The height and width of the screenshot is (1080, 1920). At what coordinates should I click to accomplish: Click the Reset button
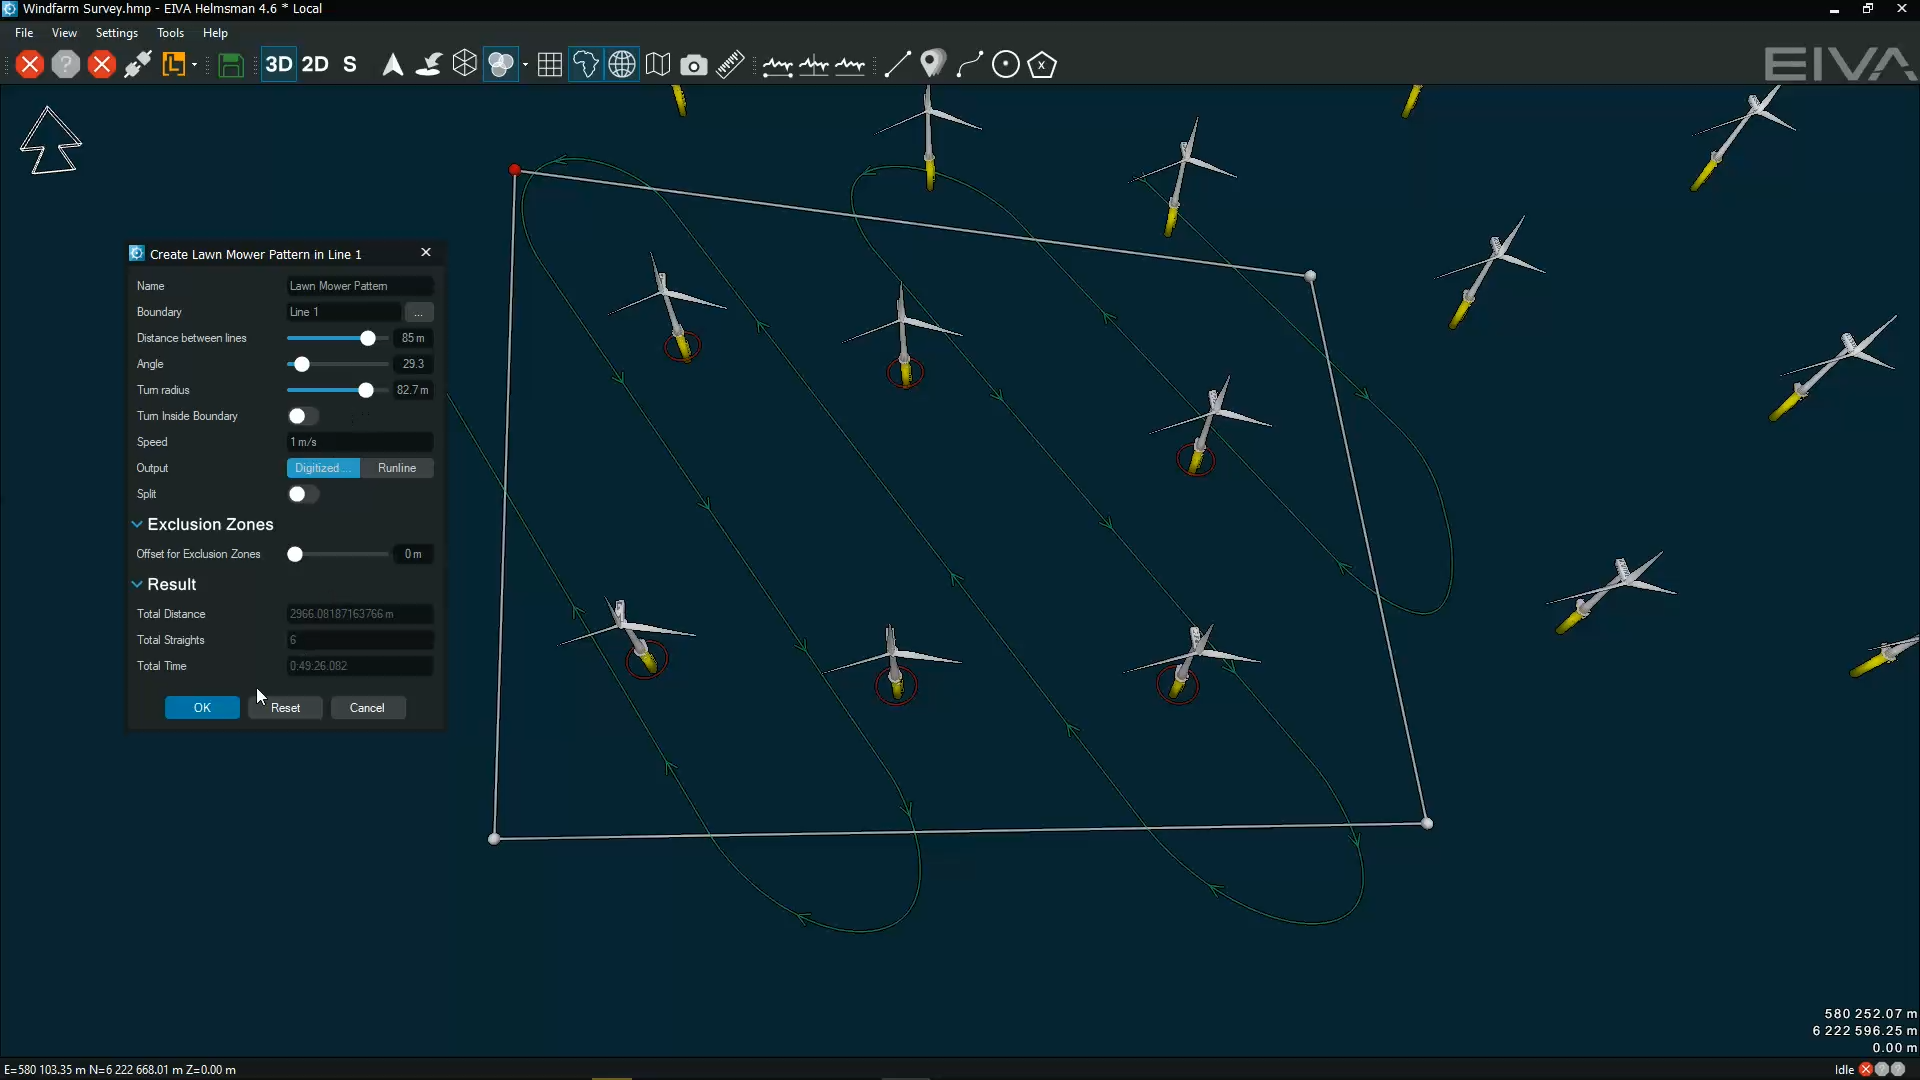[x=285, y=708]
